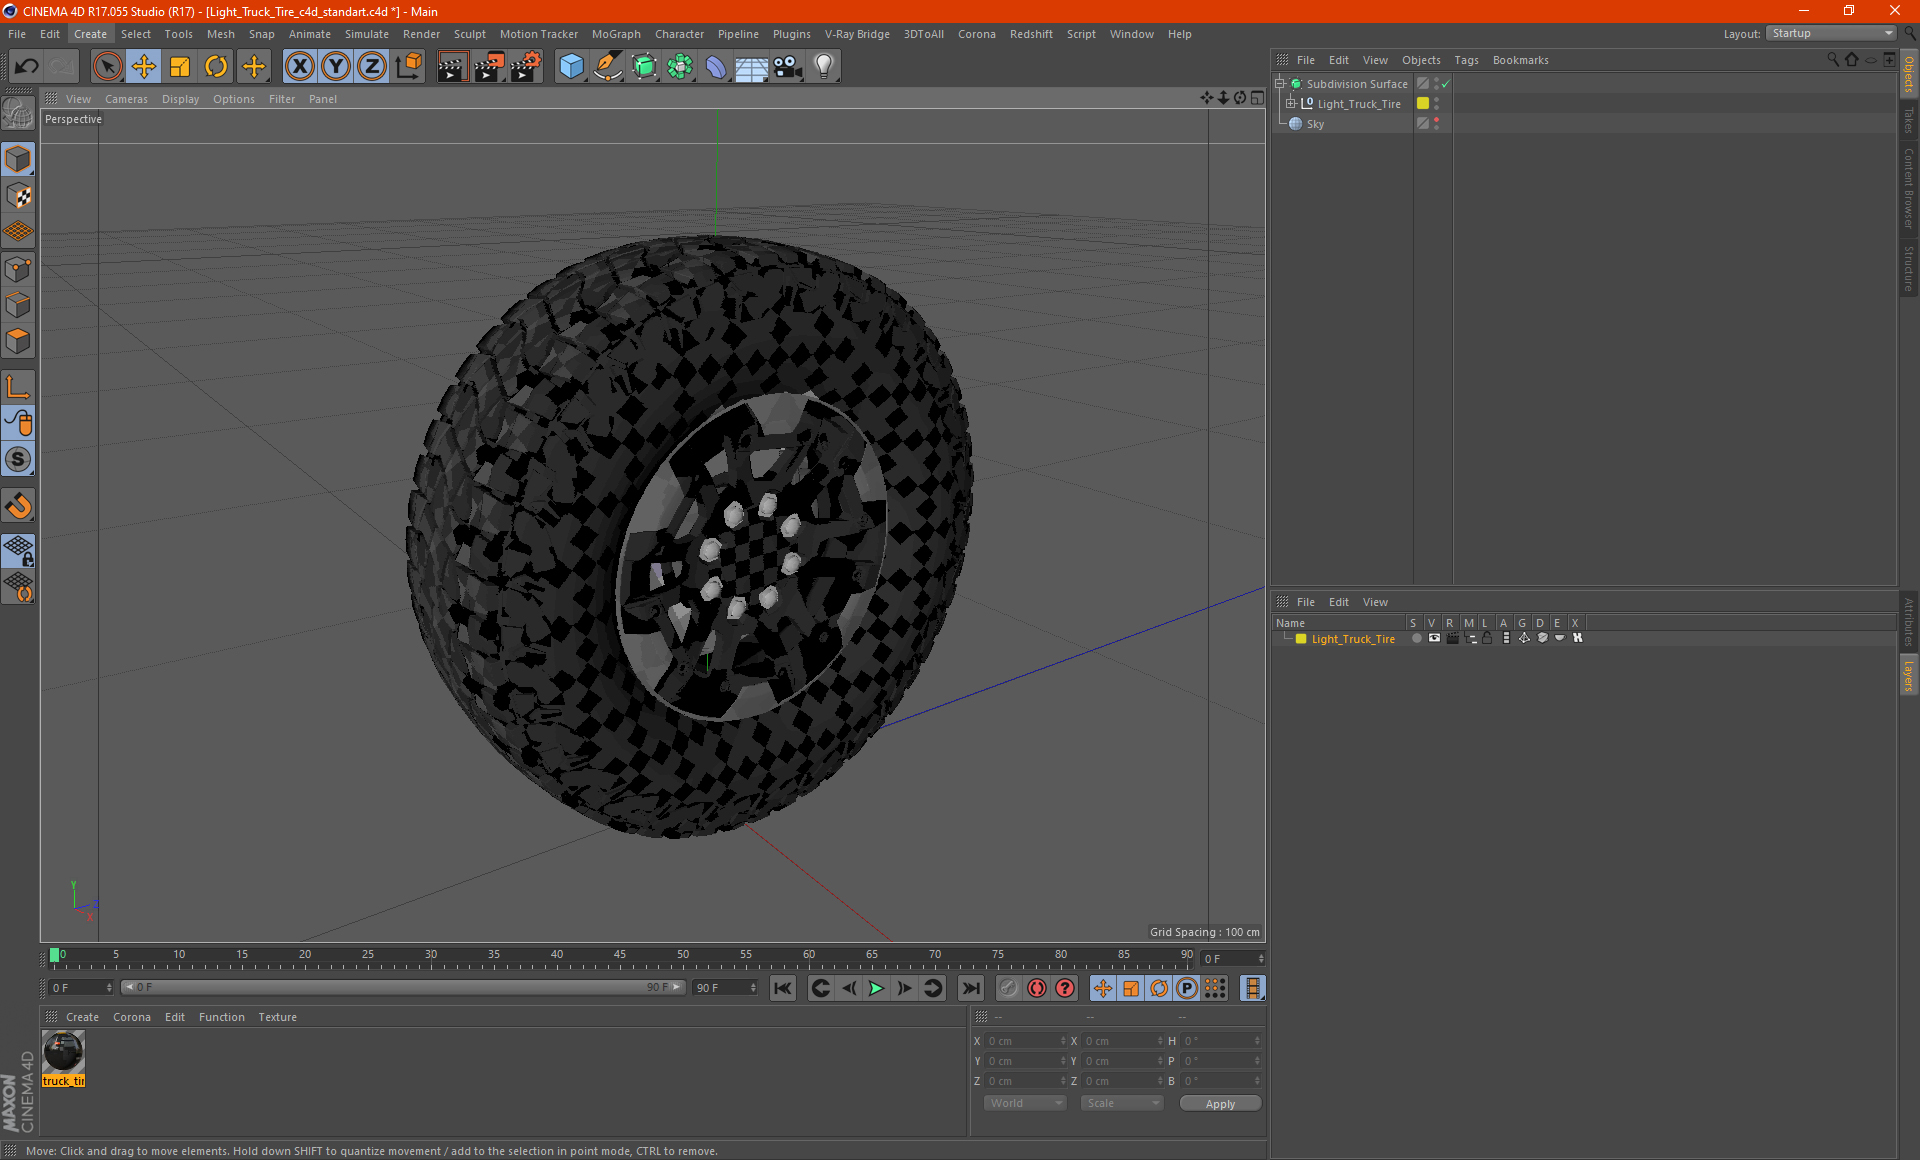This screenshot has height=1160, width=1920.
Task: Open the Array green cloner icon
Action: [680, 67]
